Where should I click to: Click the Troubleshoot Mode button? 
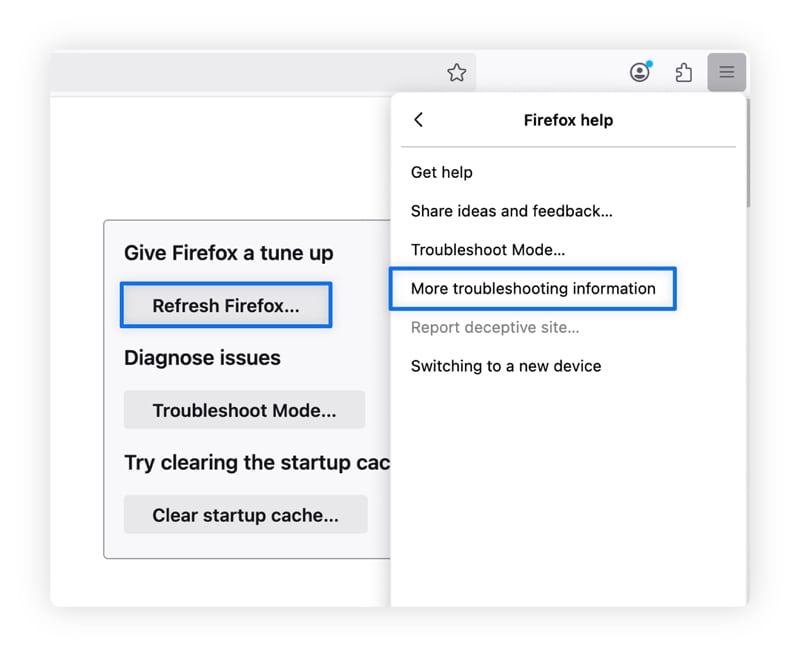244,409
